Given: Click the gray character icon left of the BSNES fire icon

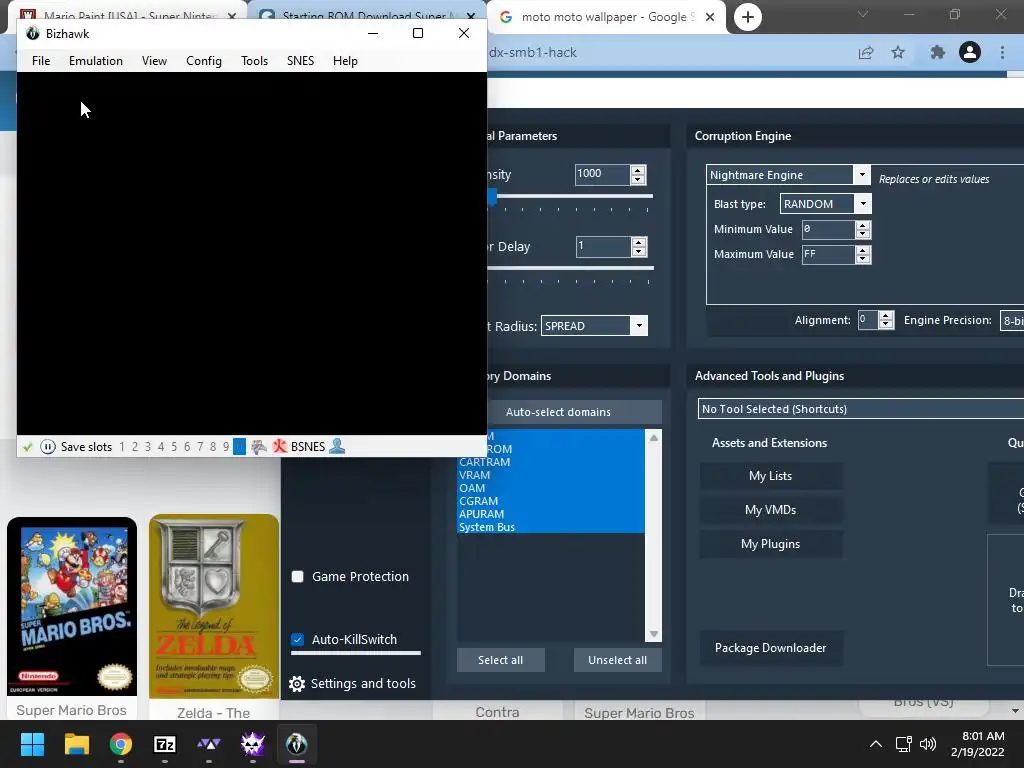Looking at the screenshot, I should click(x=259, y=447).
